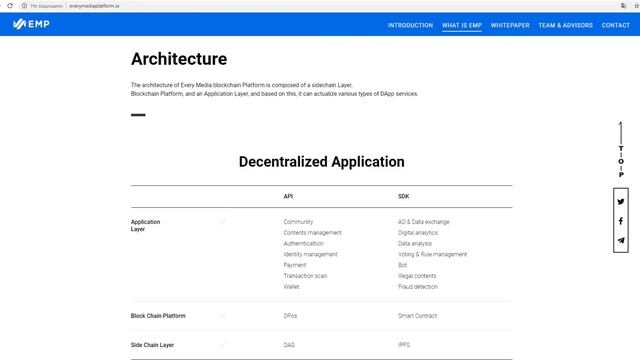
Task: Select the Block Chain Platform row label
Action: coord(158,316)
